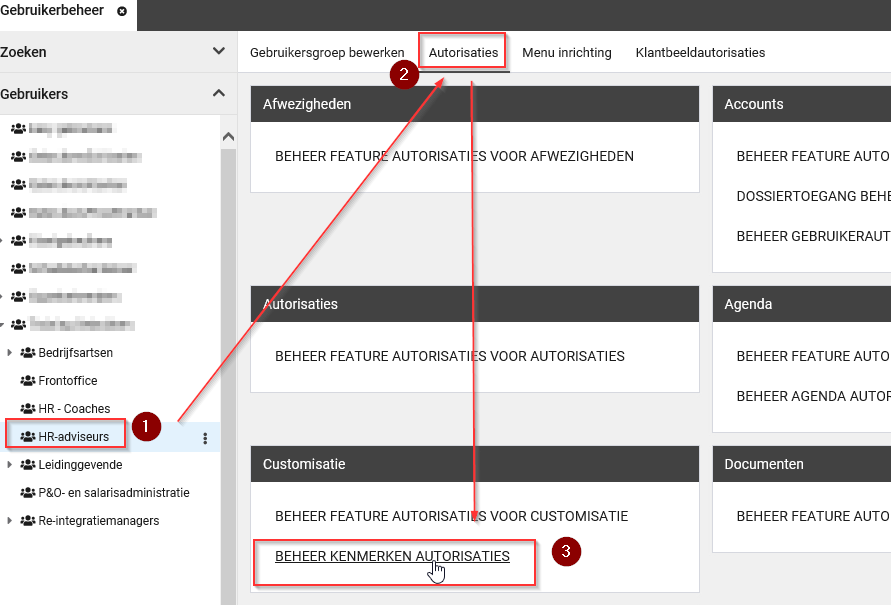Expand the Re-integratiemanagers tree node
This screenshot has width=891, height=605.
10,521
